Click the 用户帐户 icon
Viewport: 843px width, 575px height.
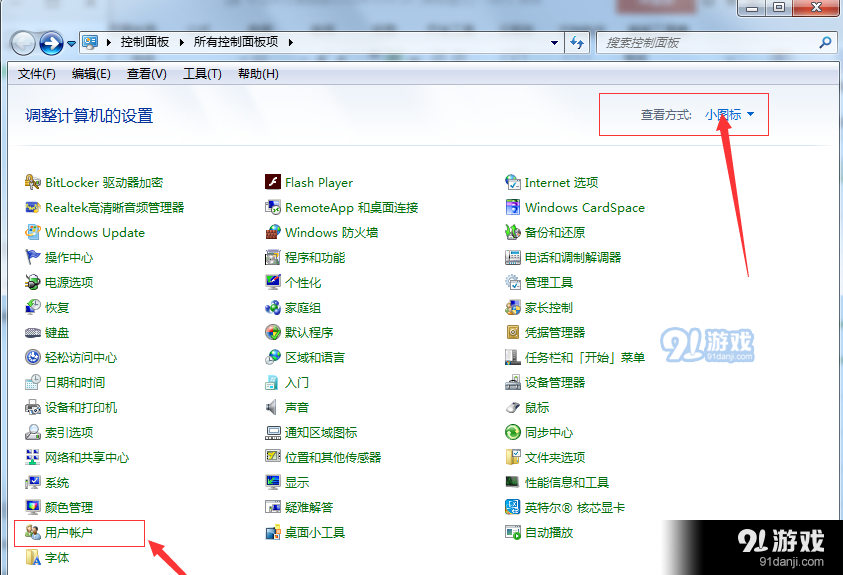pos(33,532)
